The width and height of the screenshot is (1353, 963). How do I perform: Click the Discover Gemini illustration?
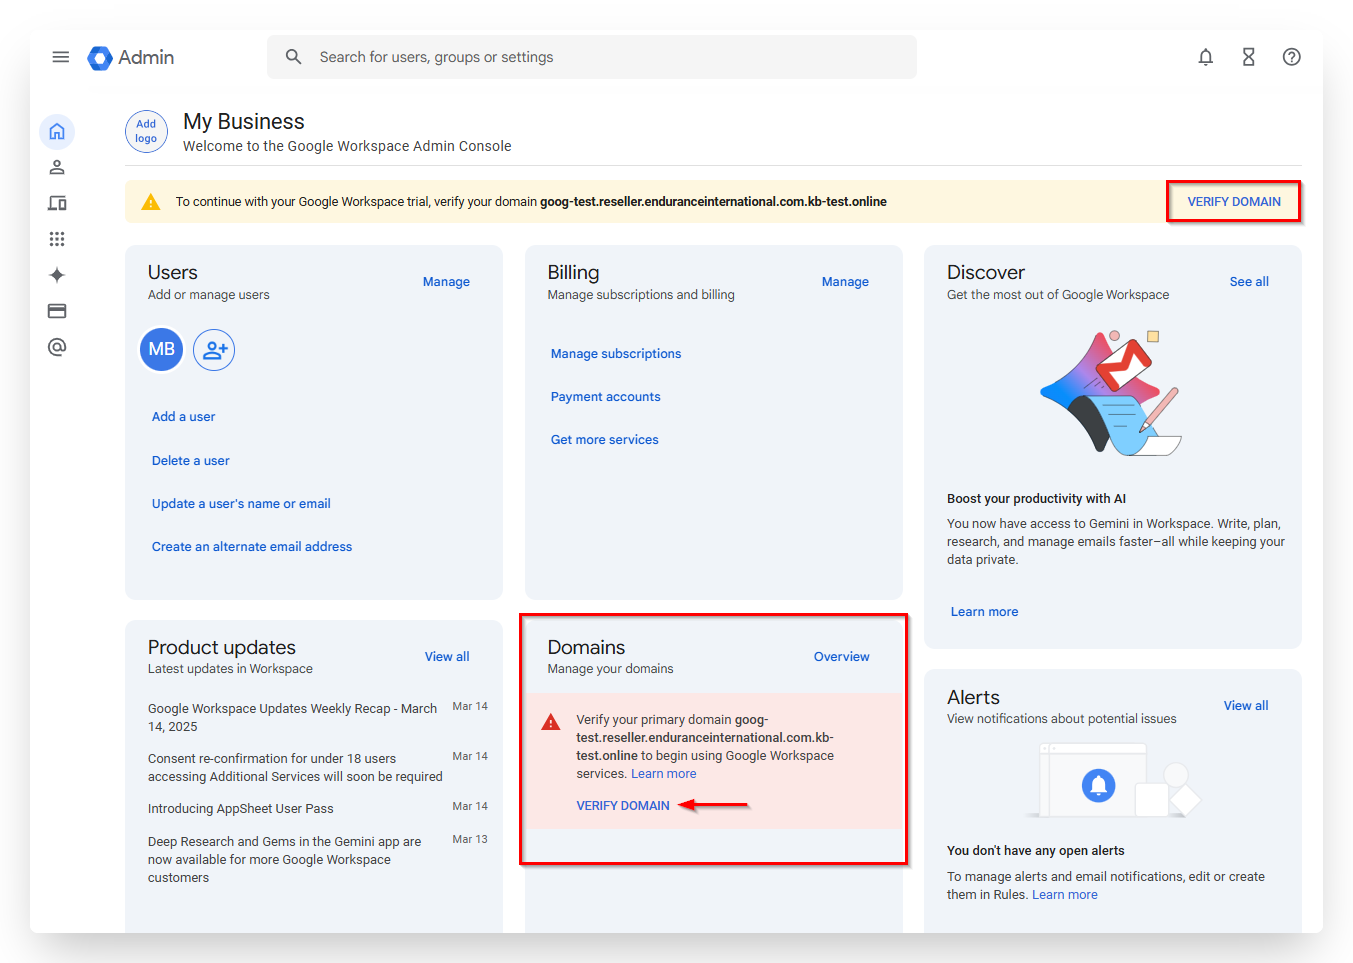pyautogui.click(x=1112, y=393)
